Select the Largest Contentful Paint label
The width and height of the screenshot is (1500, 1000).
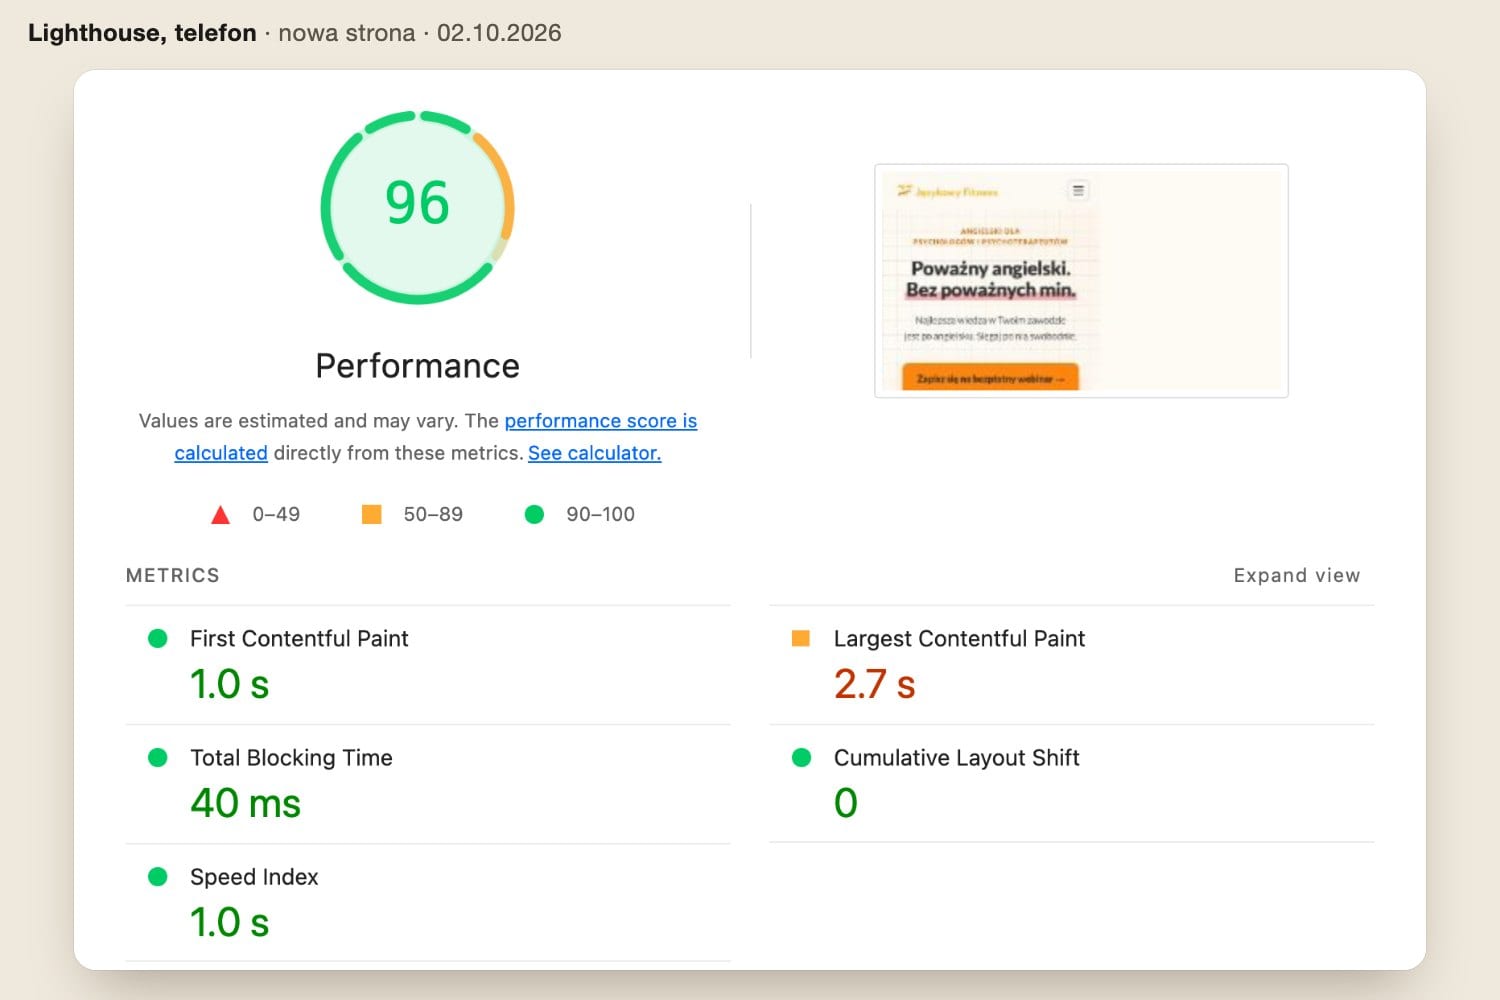point(959,638)
